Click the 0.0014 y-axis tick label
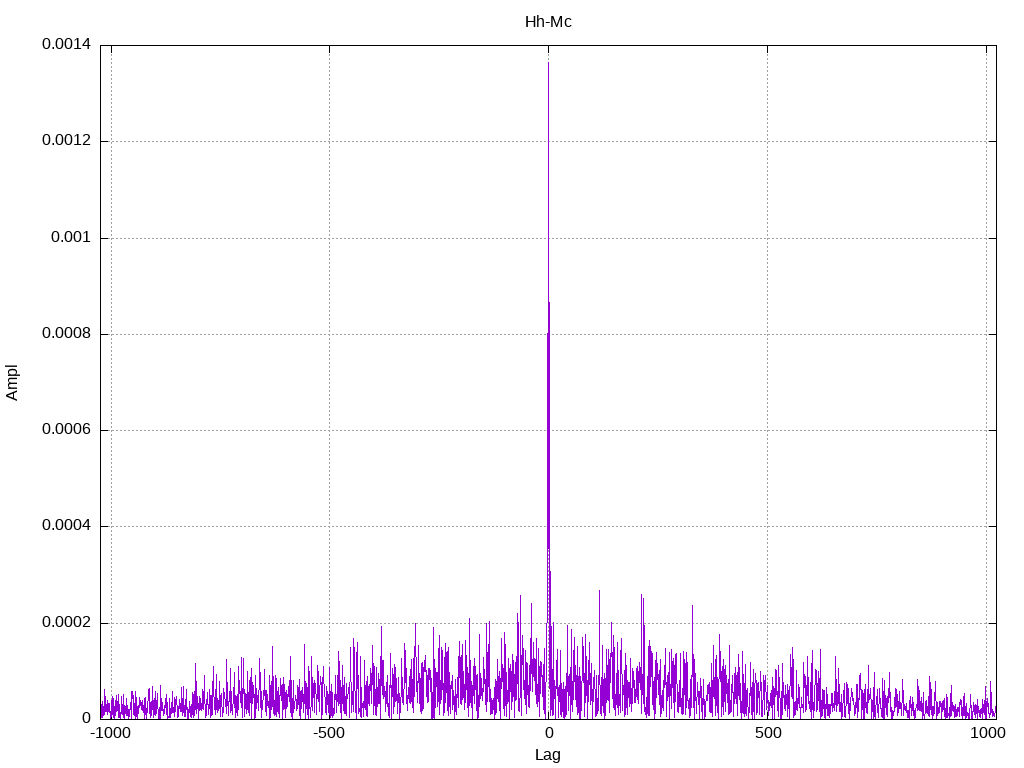 [x=65, y=45]
